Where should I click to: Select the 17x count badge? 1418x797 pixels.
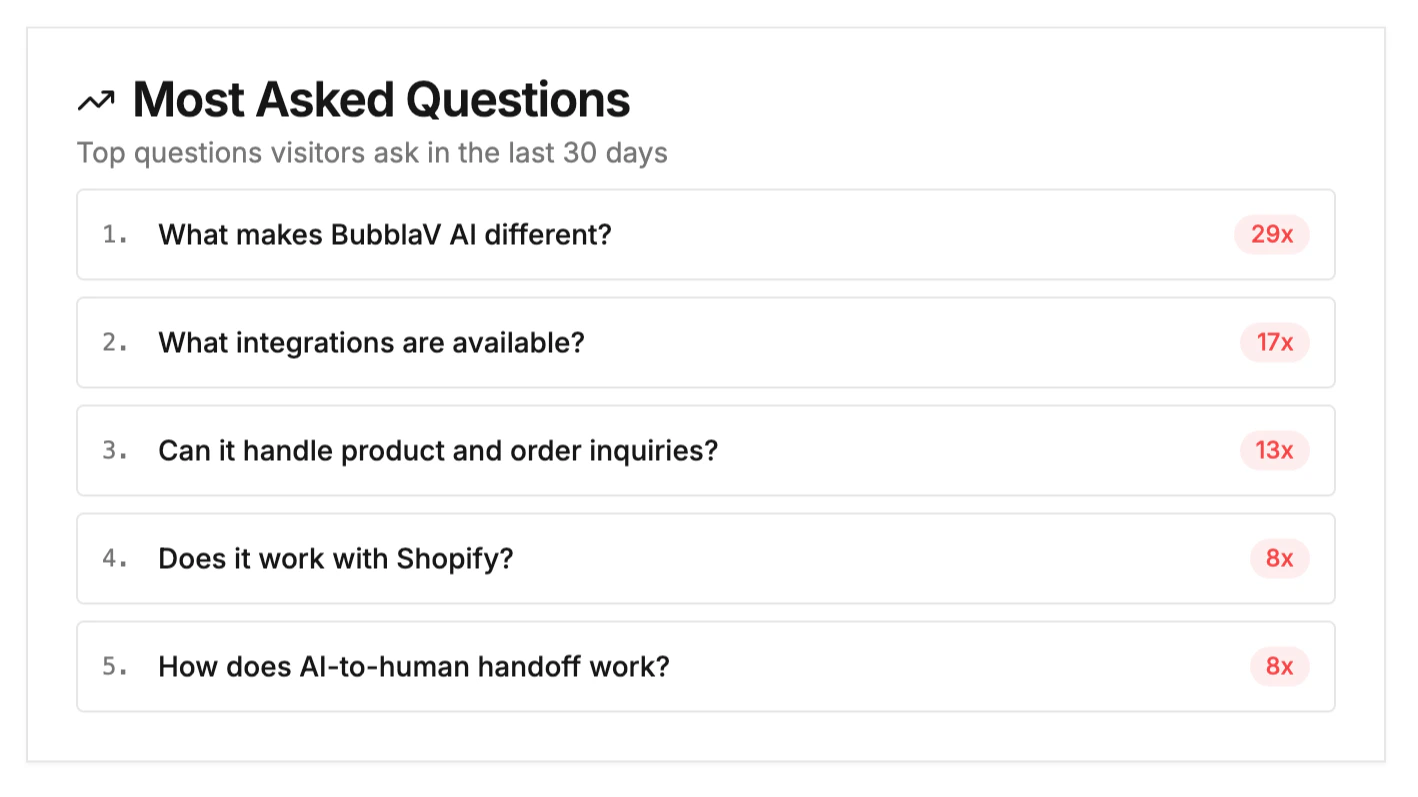1274,342
